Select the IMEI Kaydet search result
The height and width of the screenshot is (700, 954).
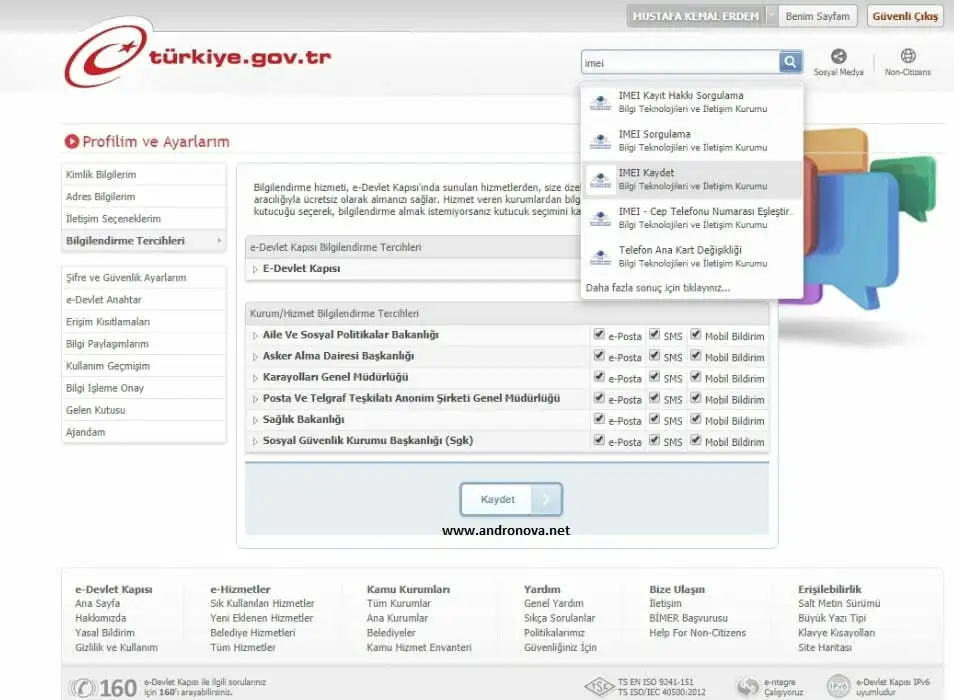coord(692,179)
